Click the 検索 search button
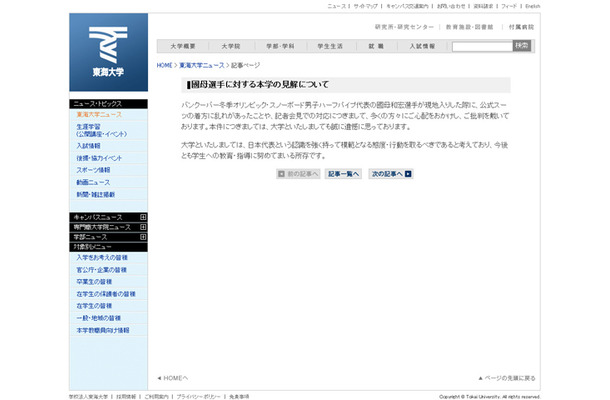The image size is (610, 400). point(522,46)
